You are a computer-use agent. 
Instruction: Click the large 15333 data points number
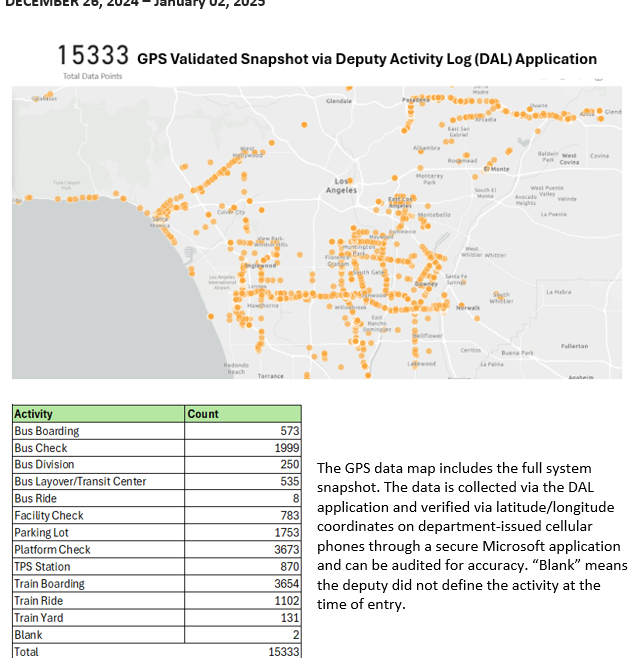[x=93, y=56]
